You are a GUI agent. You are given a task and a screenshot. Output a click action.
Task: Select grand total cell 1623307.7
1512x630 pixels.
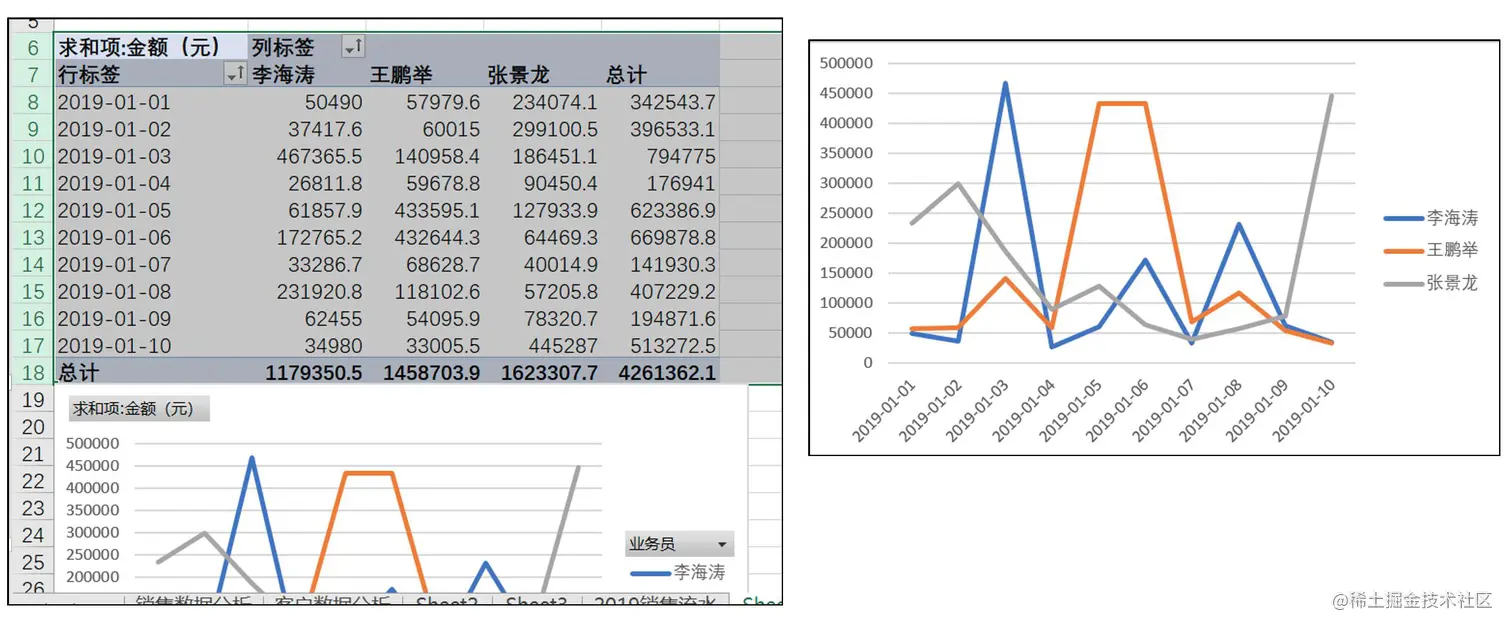pyautogui.click(x=549, y=373)
